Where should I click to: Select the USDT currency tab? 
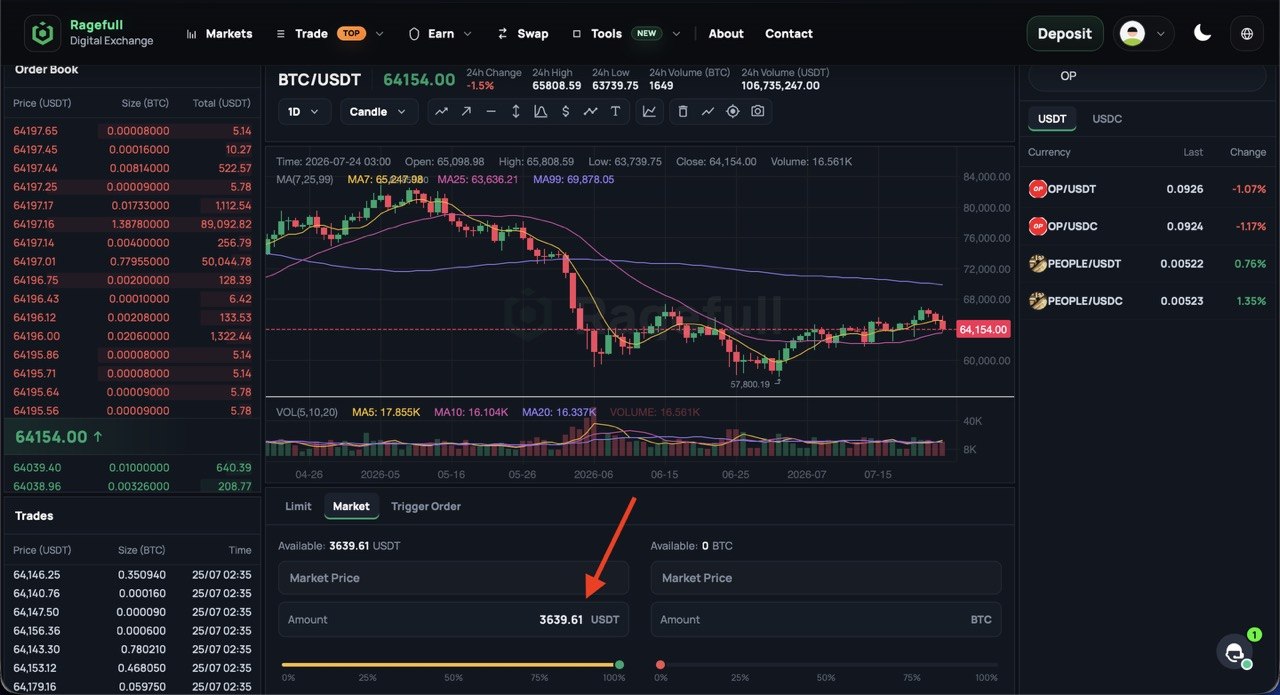(x=1052, y=119)
